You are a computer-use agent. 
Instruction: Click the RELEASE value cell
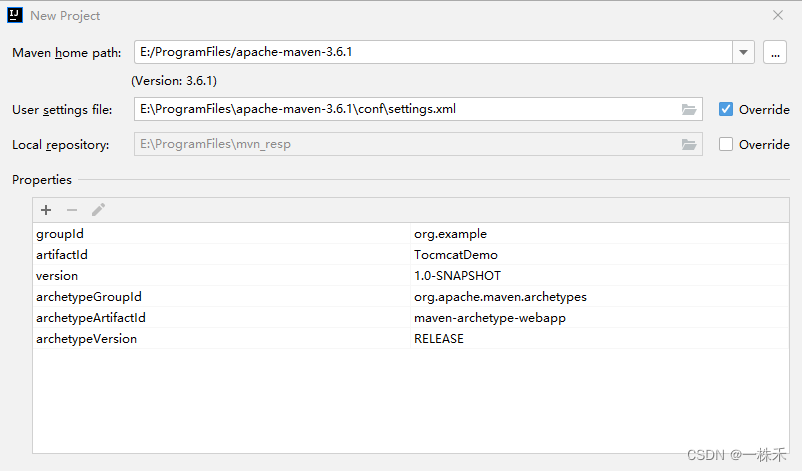point(599,339)
